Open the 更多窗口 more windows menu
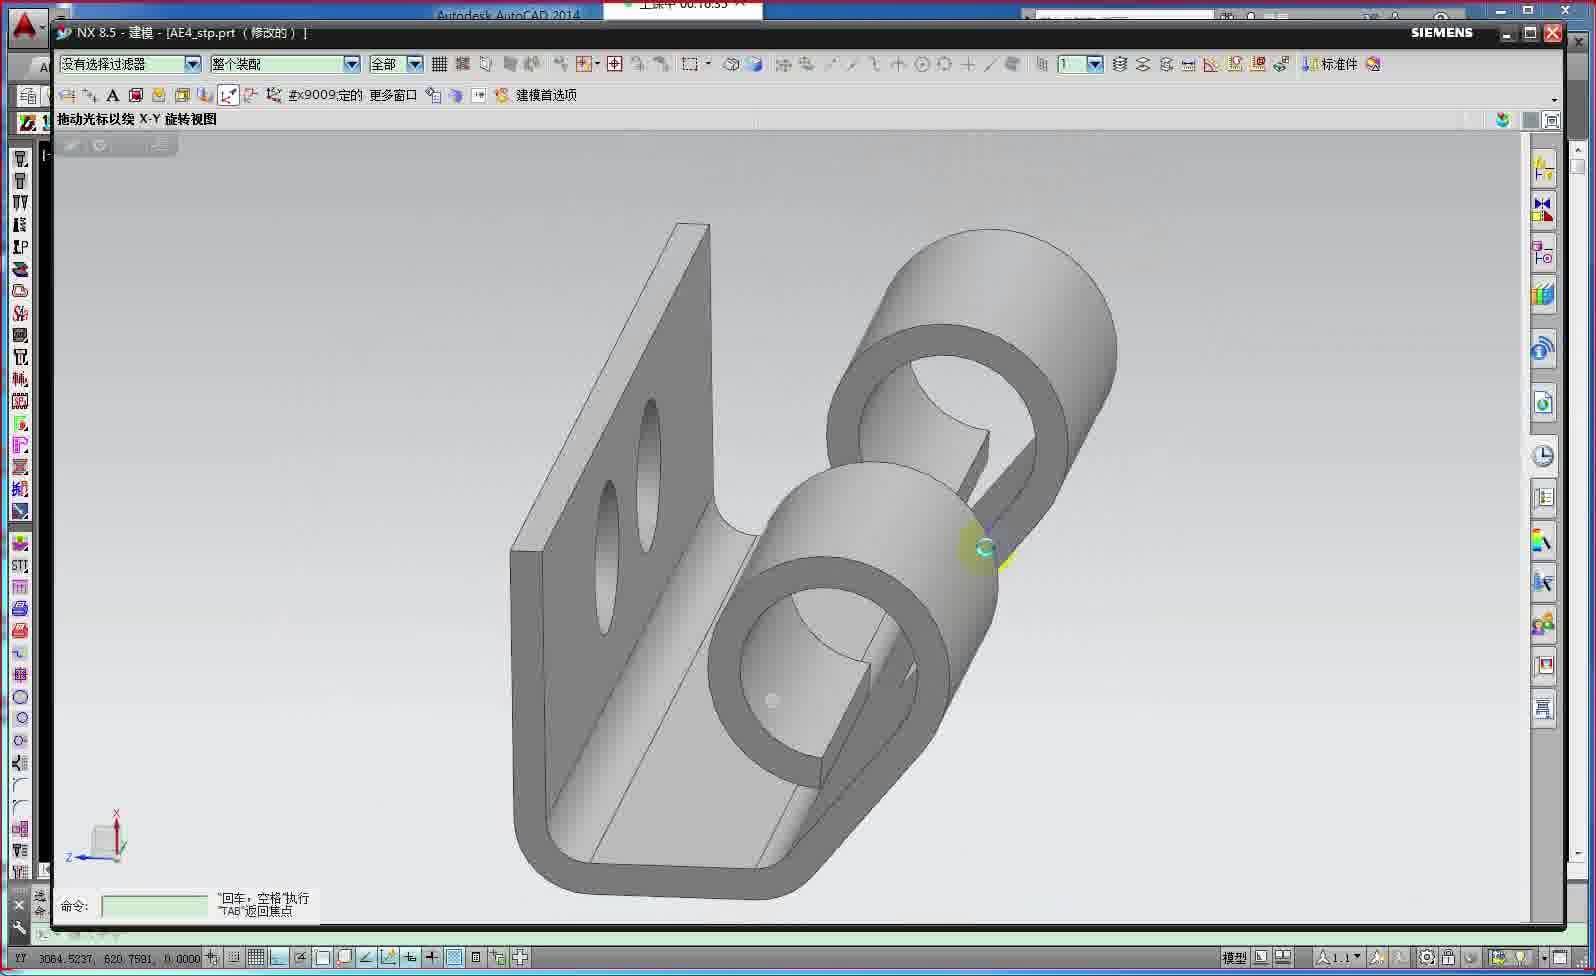This screenshot has width=1596, height=976. pyautogui.click(x=393, y=95)
